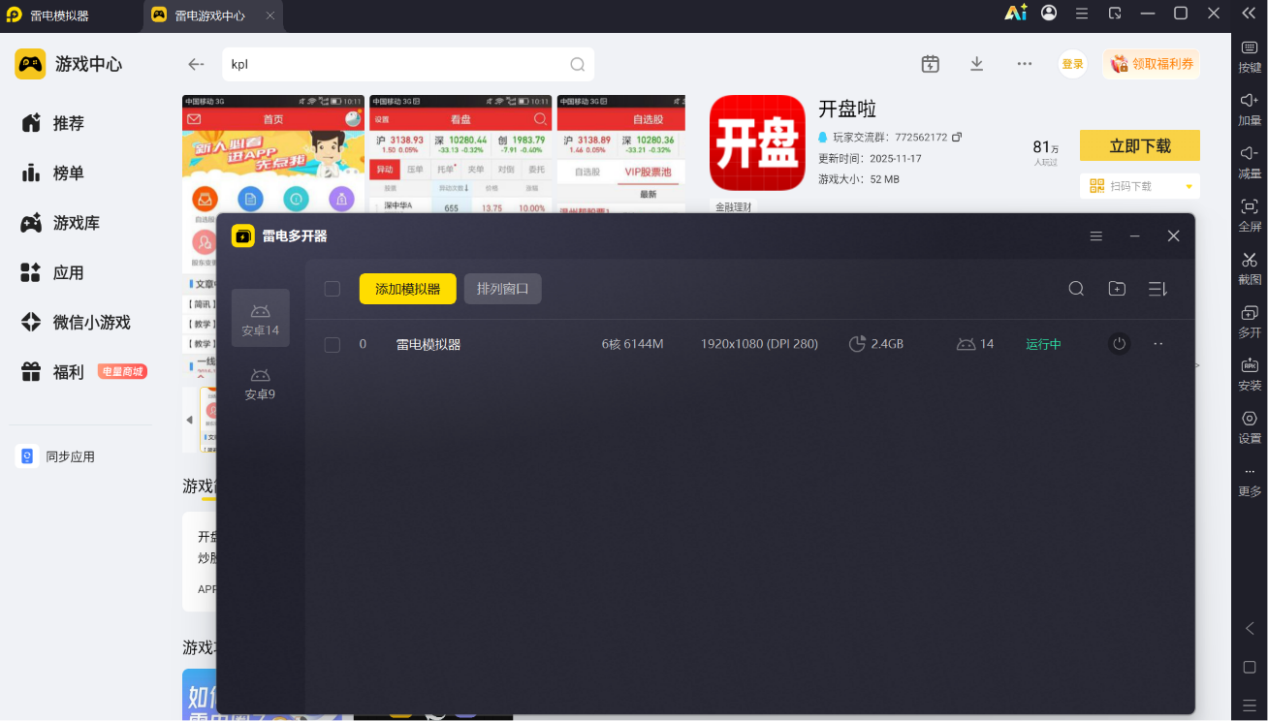Close the 雷电游戏中心 tab
This screenshot has height=721, width=1268.
(270, 15)
